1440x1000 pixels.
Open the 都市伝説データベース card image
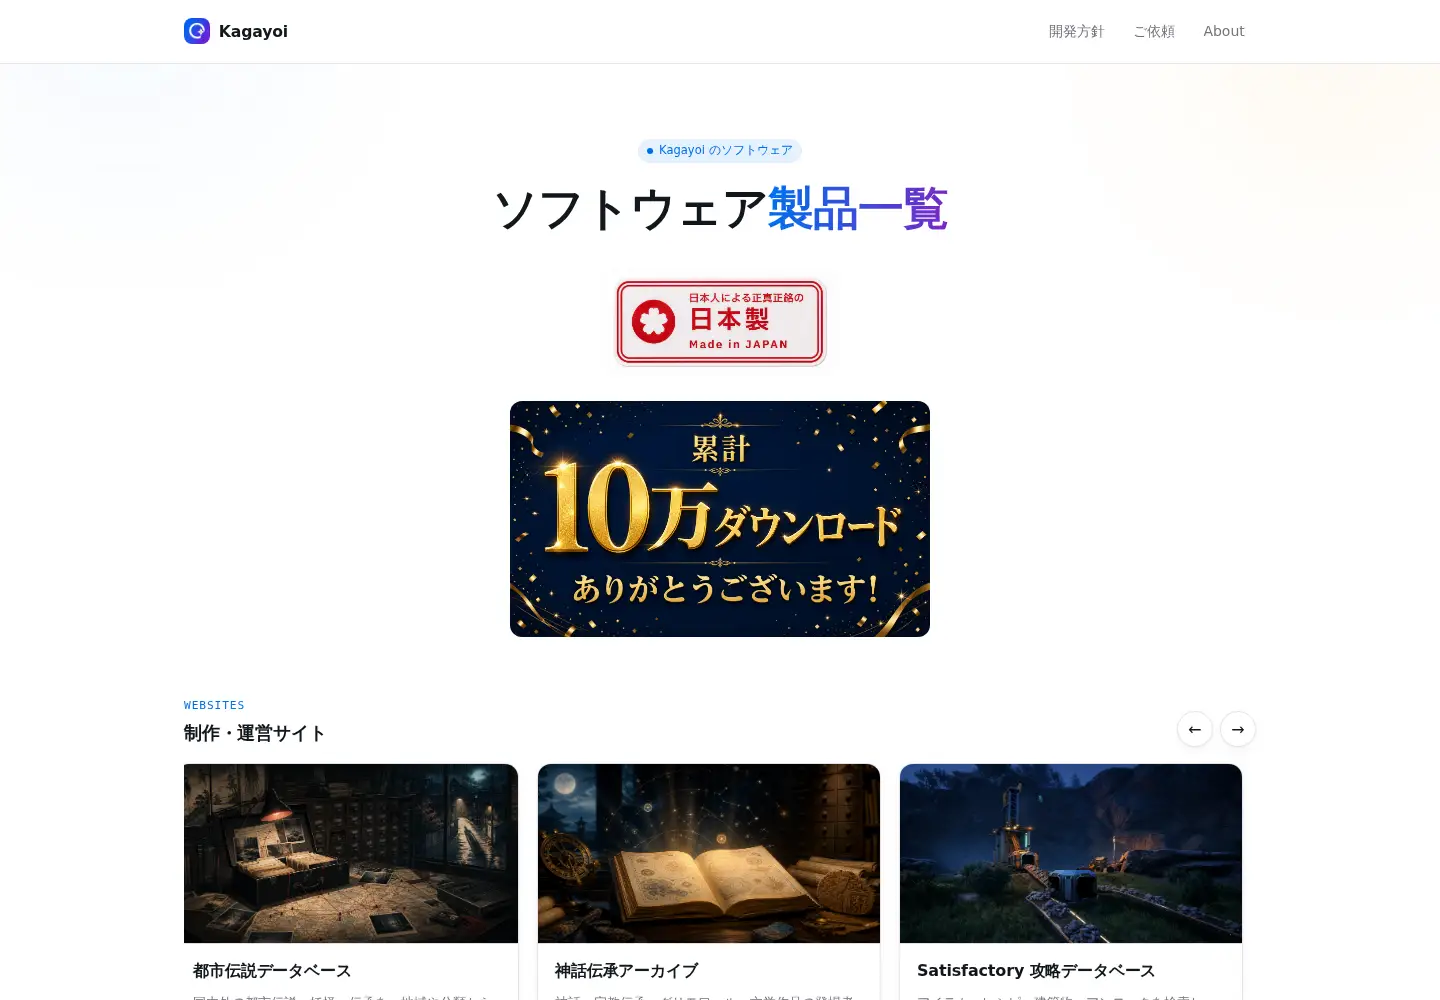click(x=351, y=853)
